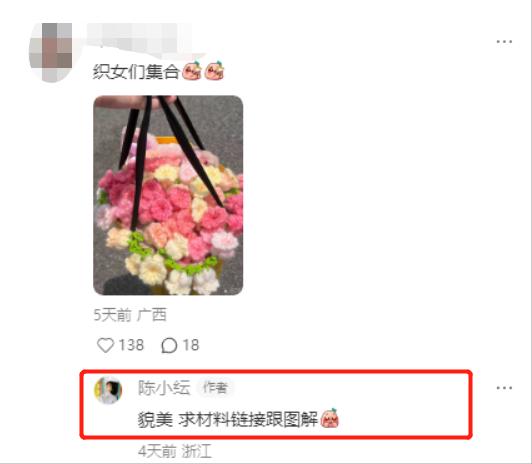
Task: Click the second peach emoji after 织女们集合
Action: pos(214,71)
